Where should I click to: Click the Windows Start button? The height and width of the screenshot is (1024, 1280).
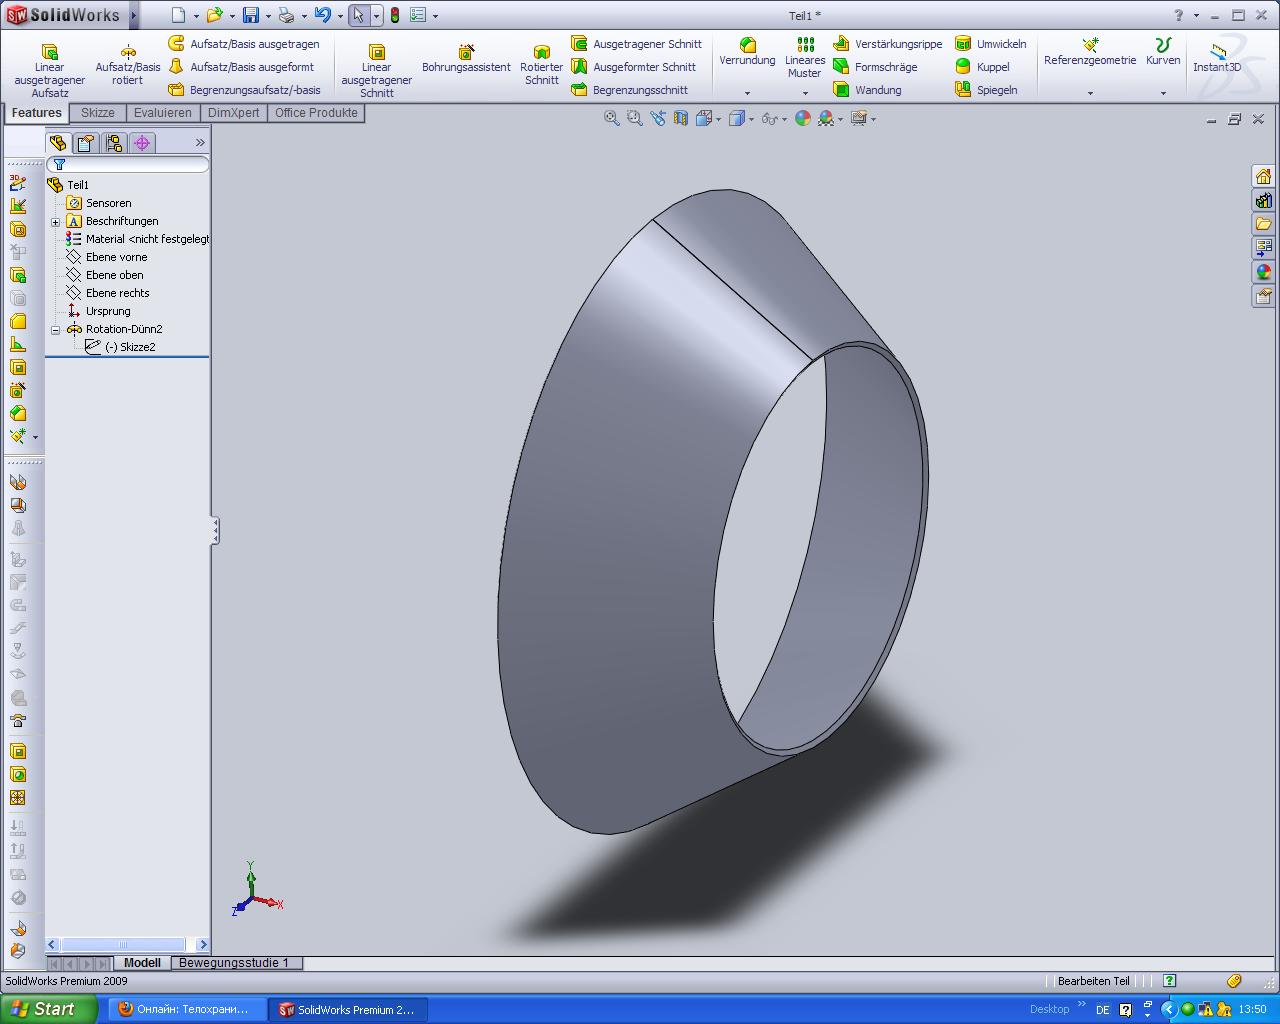click(x=47, y=1009)
